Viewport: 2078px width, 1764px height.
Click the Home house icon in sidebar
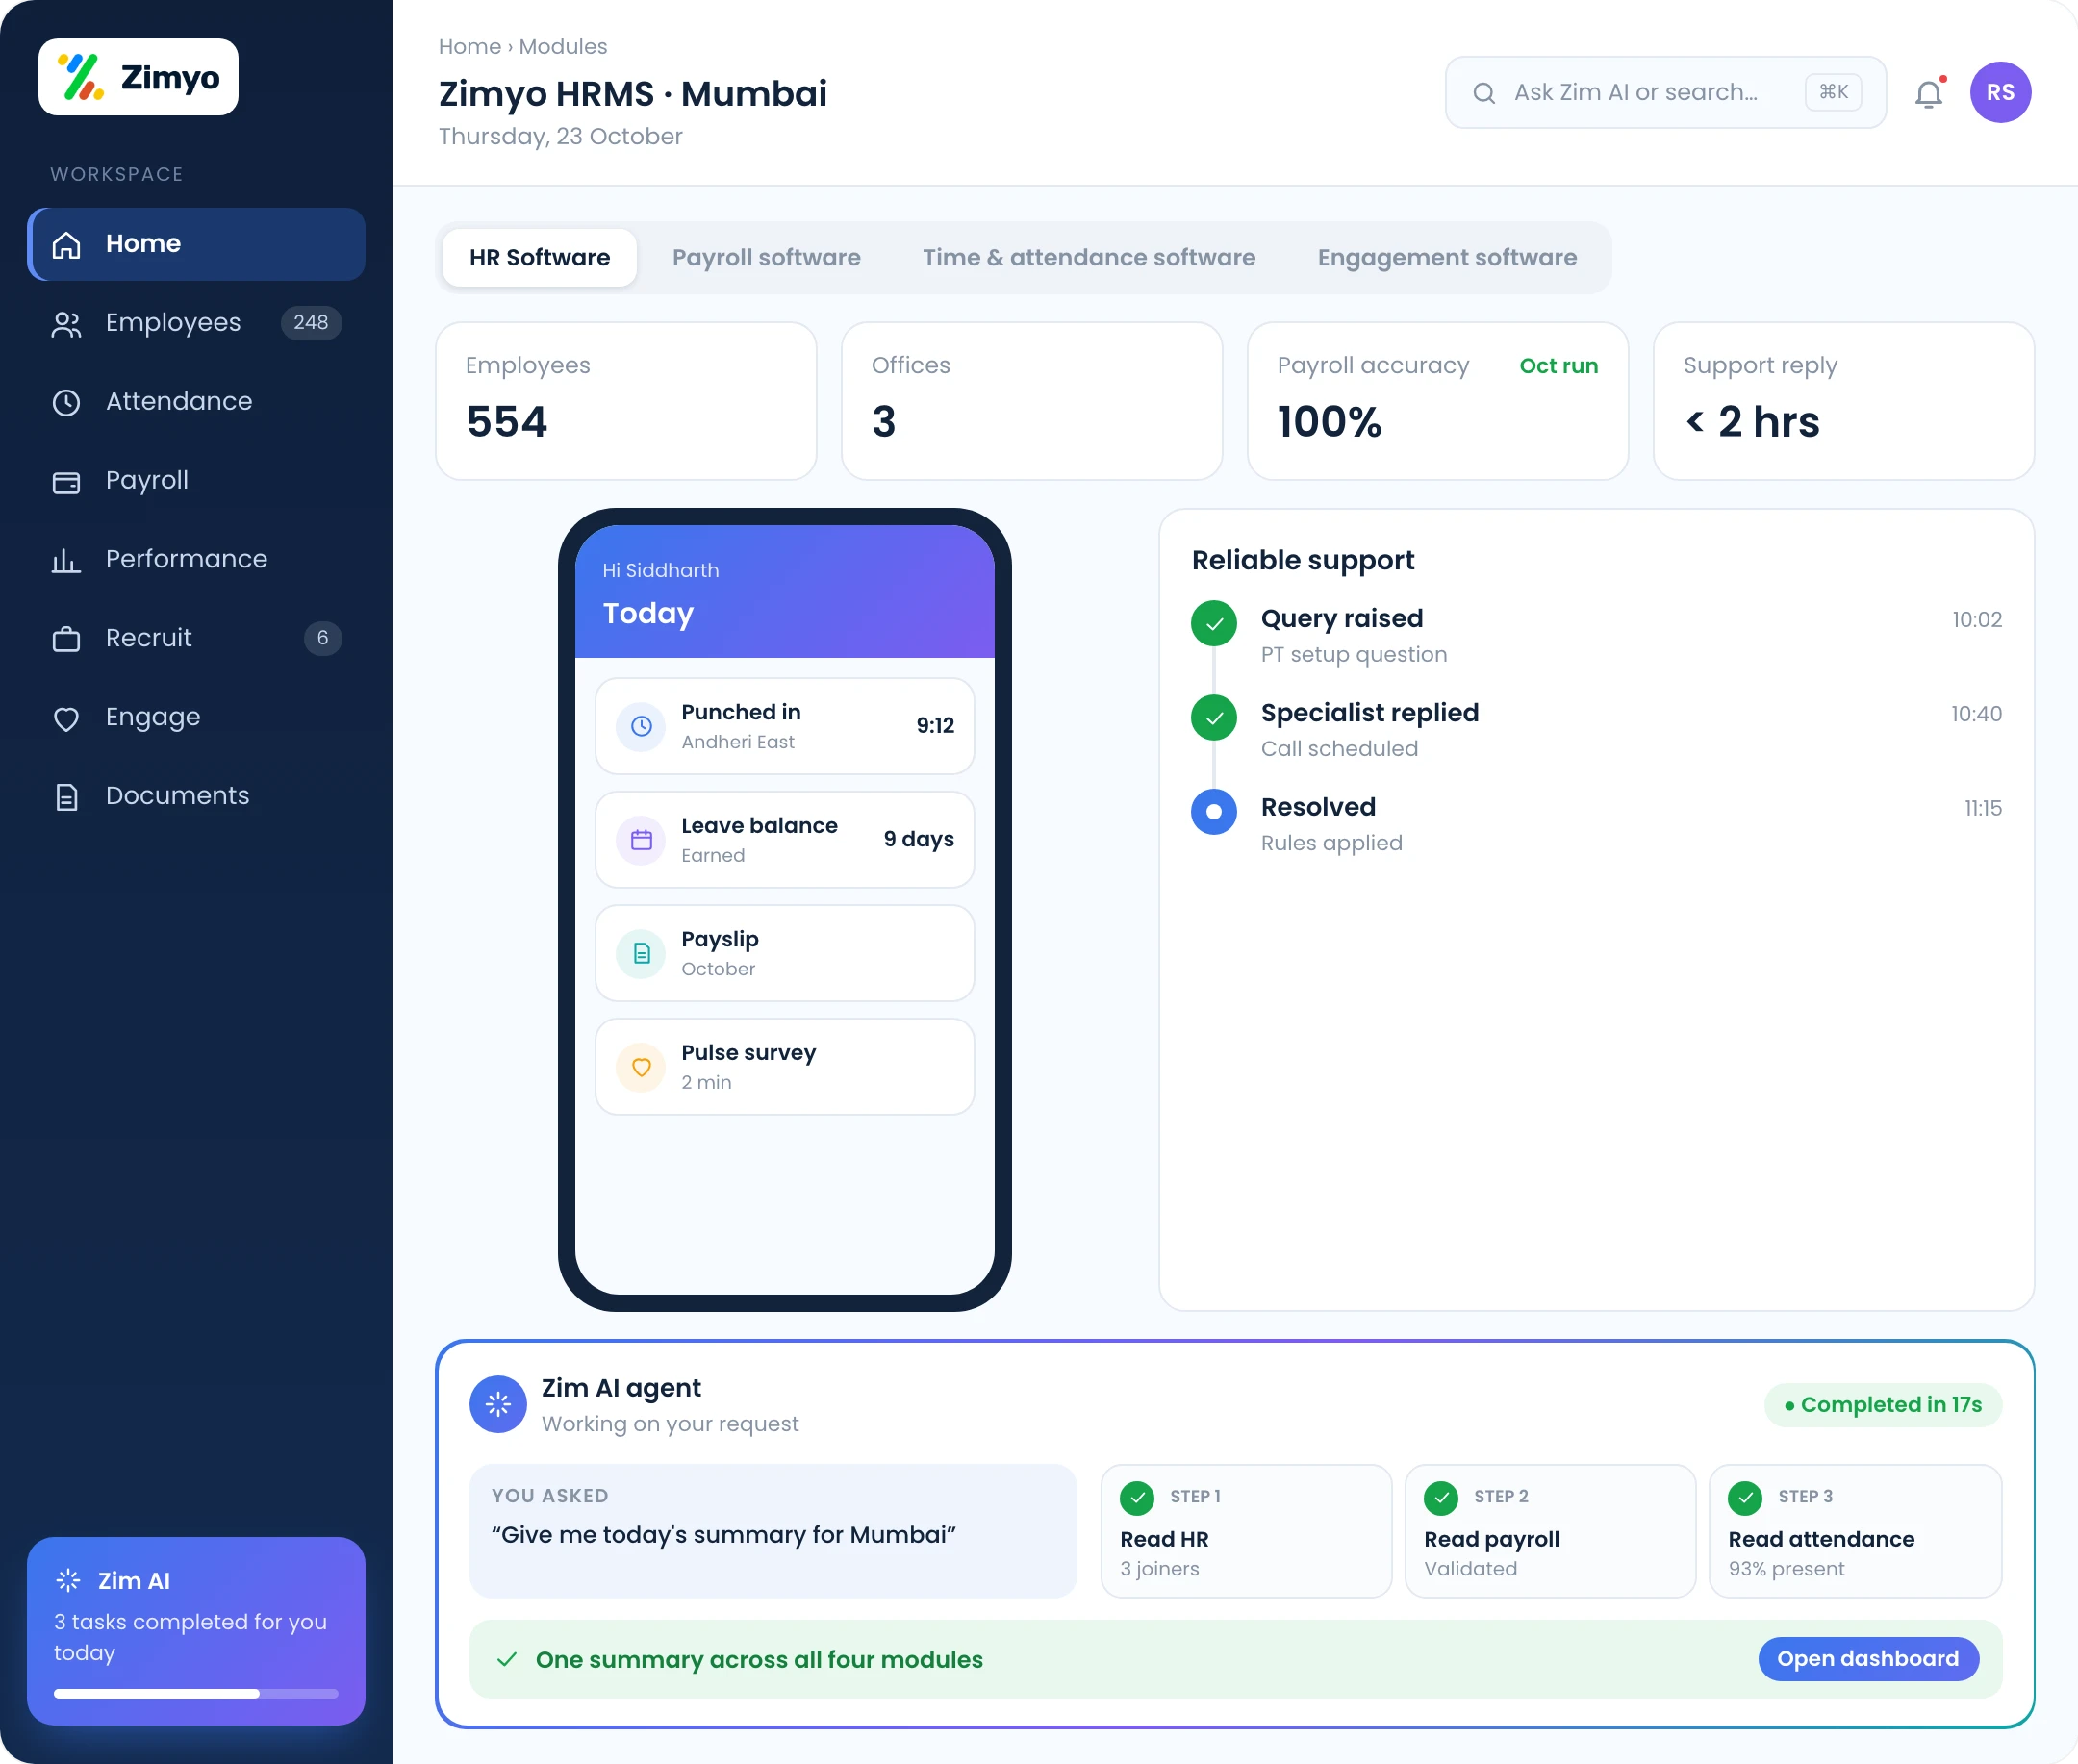66,244
